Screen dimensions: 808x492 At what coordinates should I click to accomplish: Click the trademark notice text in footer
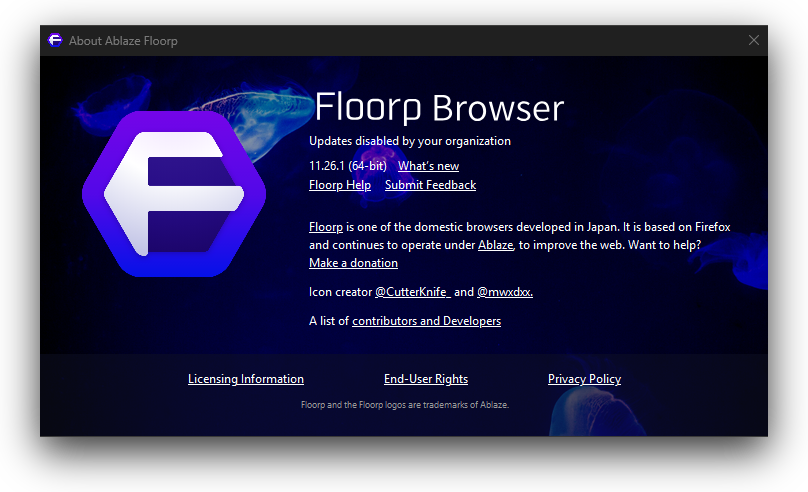[x=405, y=405]
